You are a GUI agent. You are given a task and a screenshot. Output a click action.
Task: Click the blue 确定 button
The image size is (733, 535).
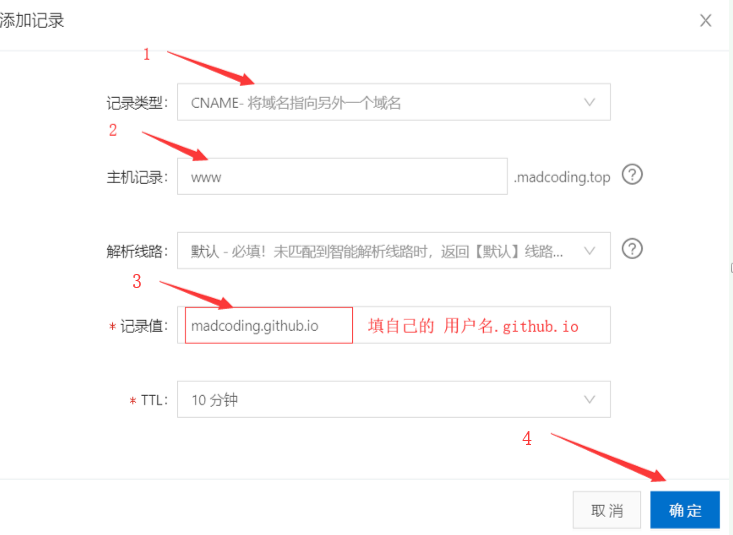click(685, 510)
